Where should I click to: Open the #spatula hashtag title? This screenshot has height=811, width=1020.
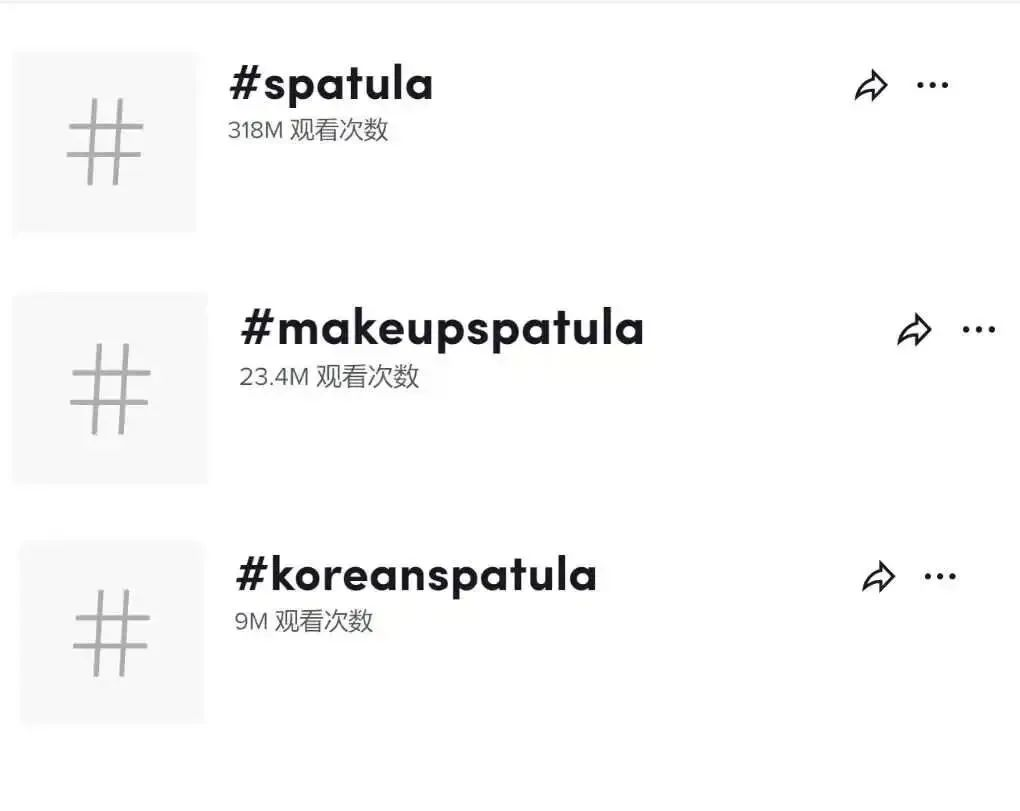coord(331,85)
